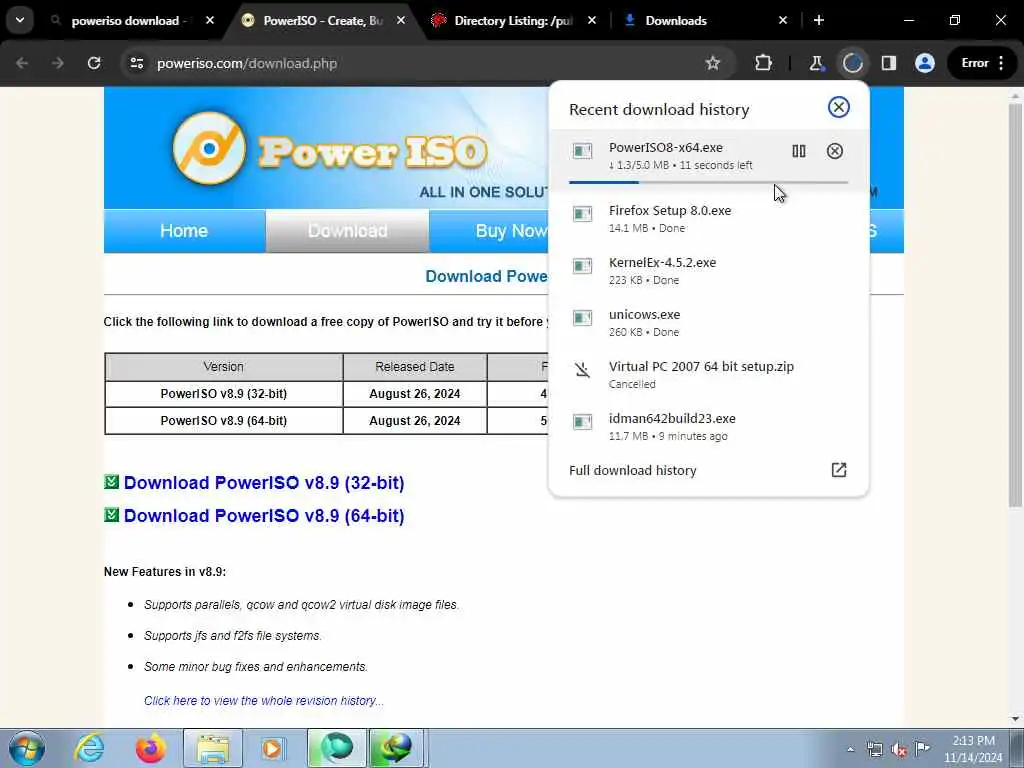Image resolution: width=1024 pixels, height=768 pixels.
Task: Close the PowerISO - Create tab
Action: coord(401,20)
